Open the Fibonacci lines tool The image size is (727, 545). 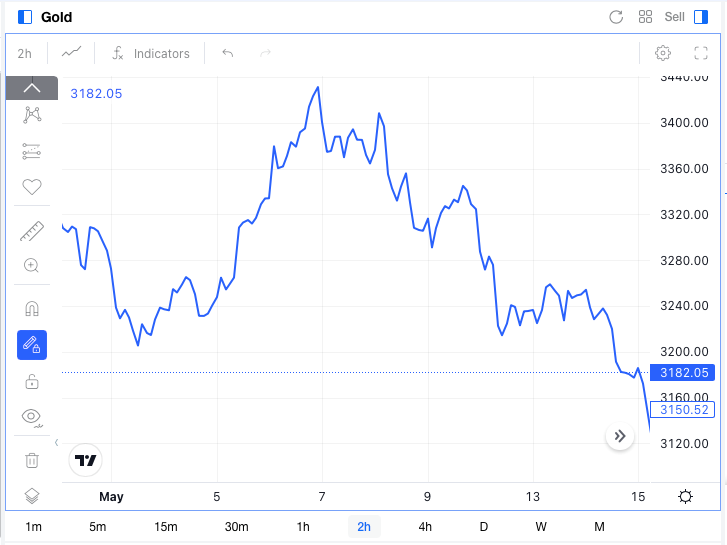pos(32,151)
